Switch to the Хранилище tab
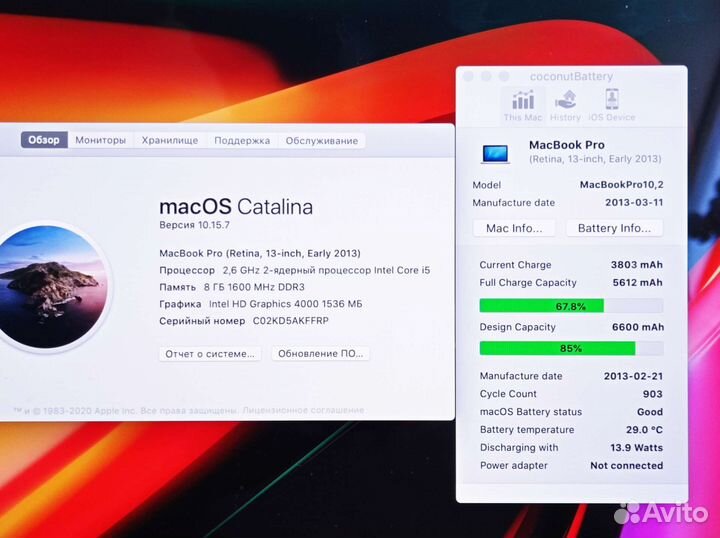The image size is (720, 538). point(170,140)
